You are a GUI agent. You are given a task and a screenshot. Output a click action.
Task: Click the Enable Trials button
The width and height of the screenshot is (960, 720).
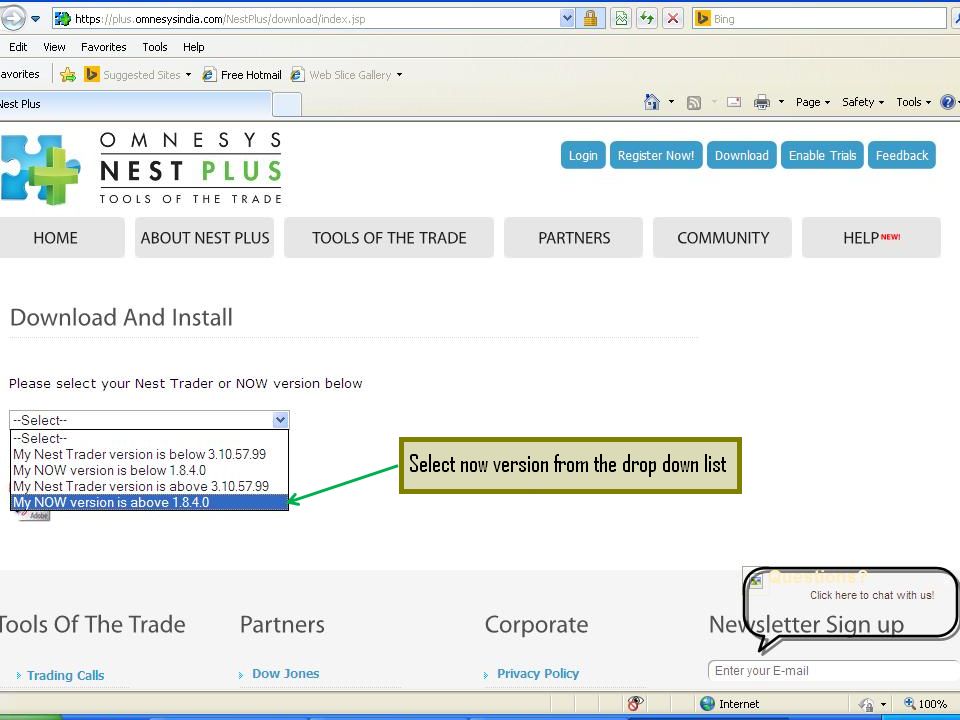[822, 156]
